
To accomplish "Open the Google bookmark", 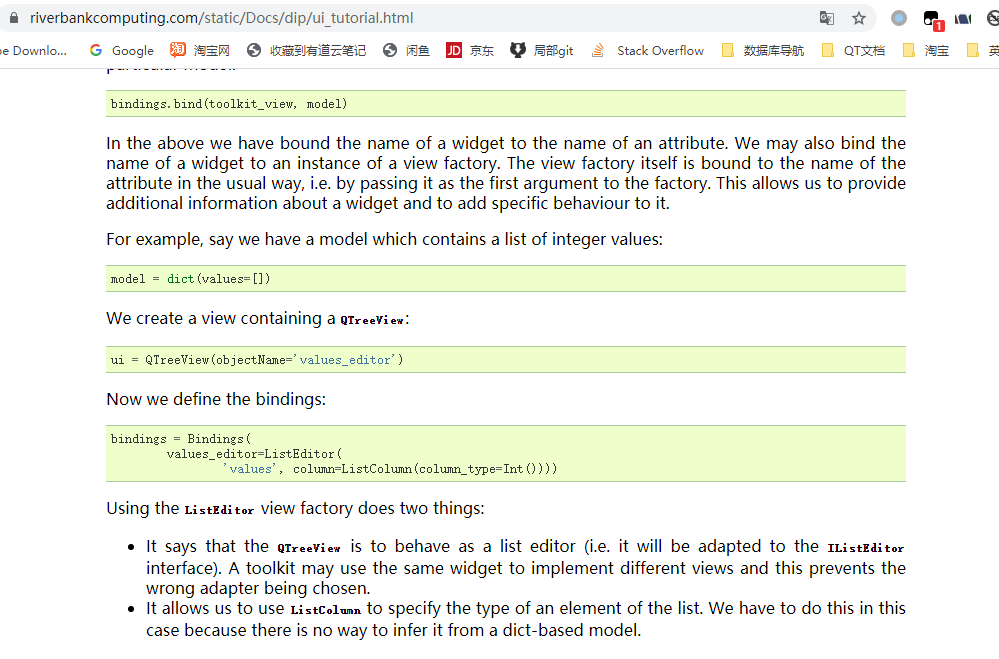I will (122, 50).
